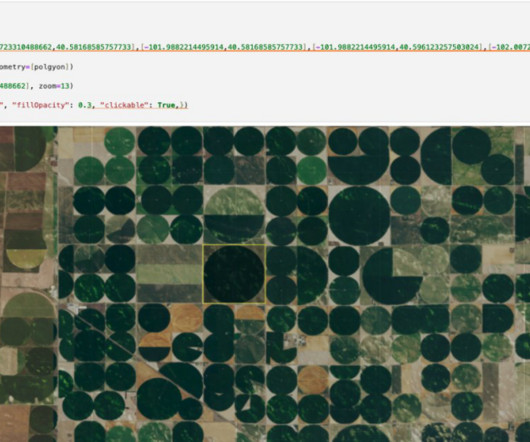Click the True value after clickable
Viewport: 530px width, 442px height.
tap(167, 105)
